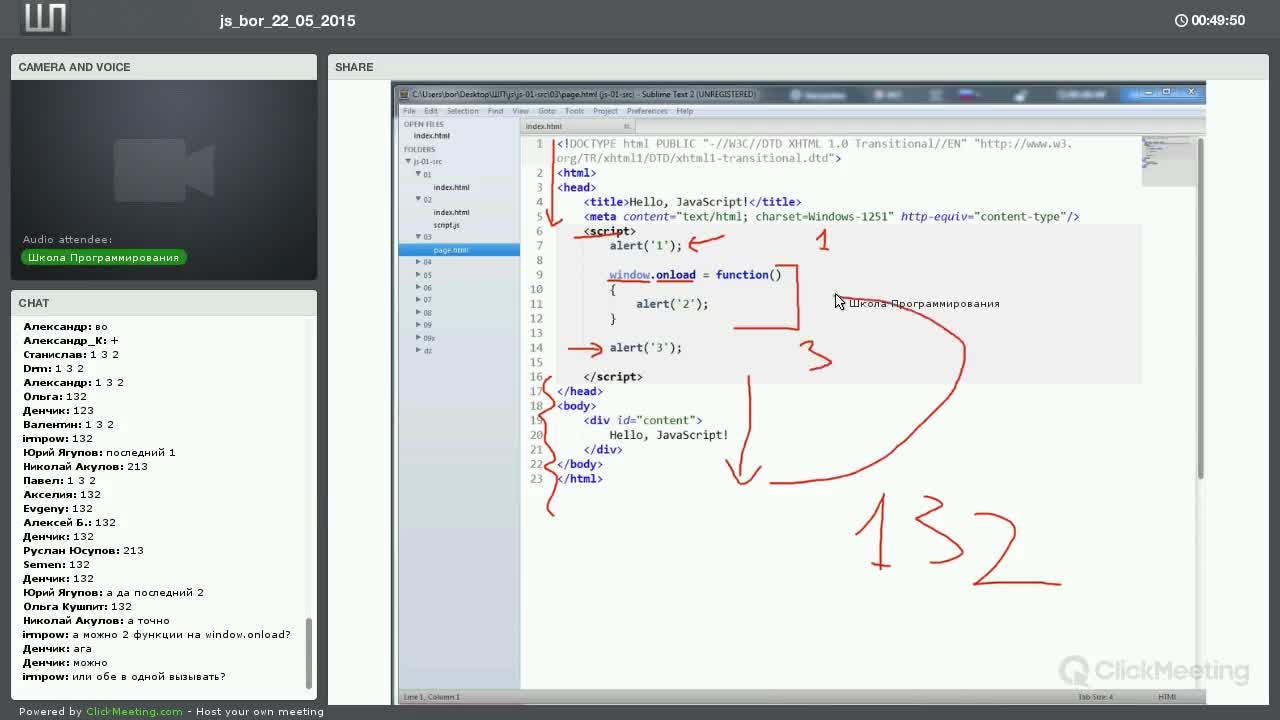Image resolution: width=1280 pixels, height=720 pixels.
Task: Click the clock icon beside 00:49:50
Action: tap(1181, 20)
